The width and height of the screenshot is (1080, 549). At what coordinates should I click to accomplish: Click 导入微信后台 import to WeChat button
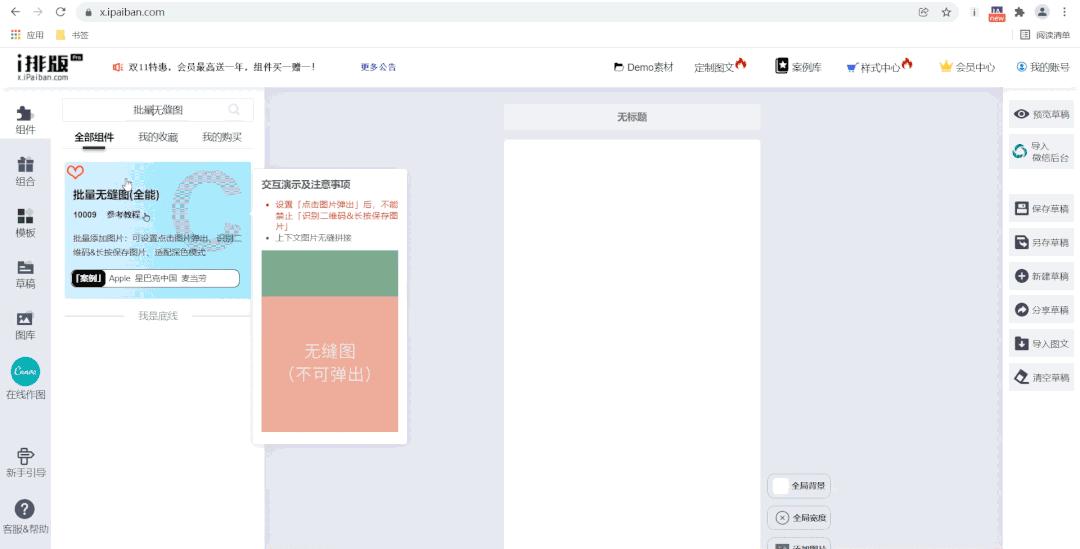(x=1041, y=152)
